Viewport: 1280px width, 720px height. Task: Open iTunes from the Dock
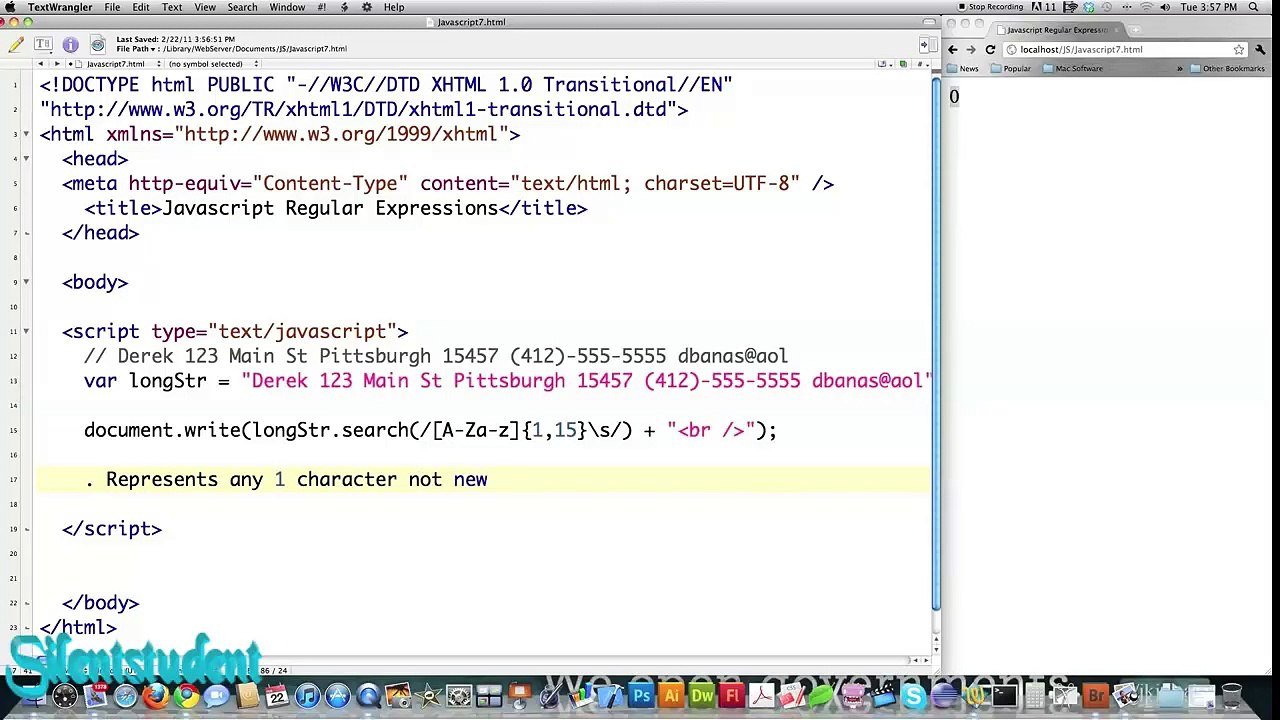click(307, 695)
